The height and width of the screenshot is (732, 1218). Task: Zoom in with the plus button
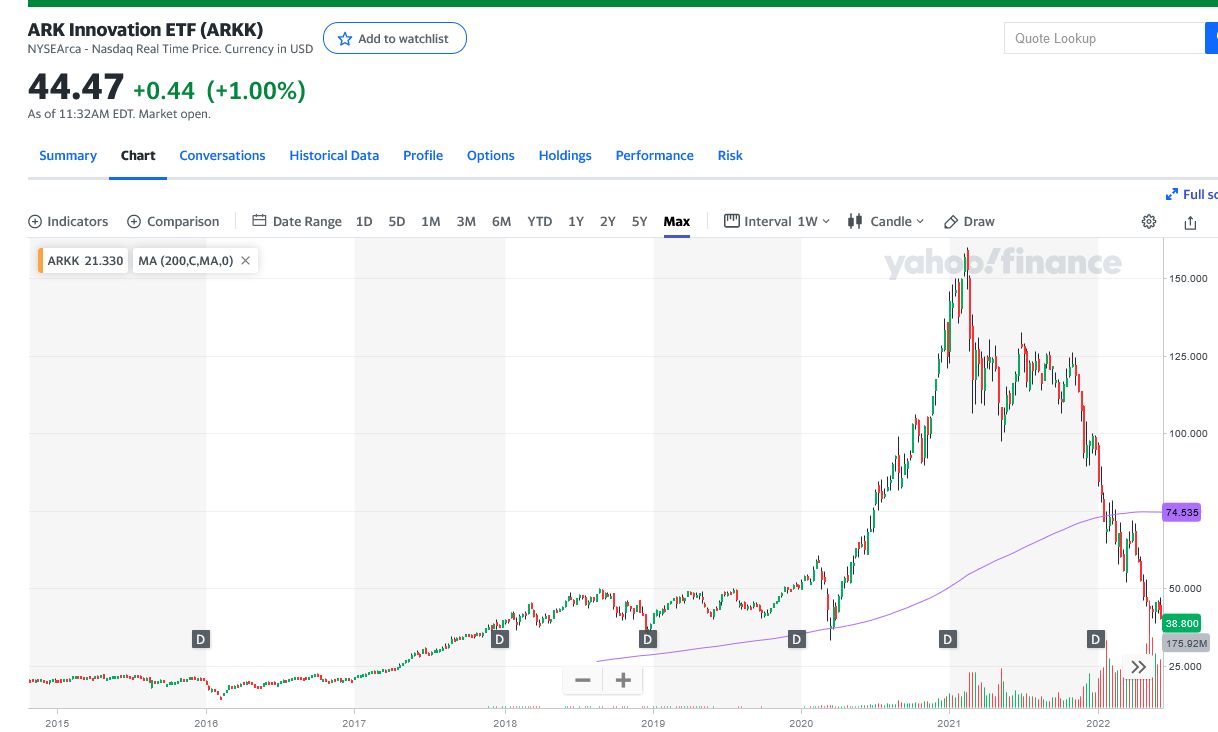623,681
